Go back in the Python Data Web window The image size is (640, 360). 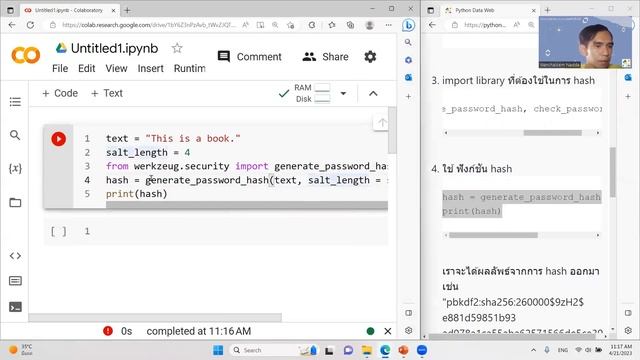point(432,25)
